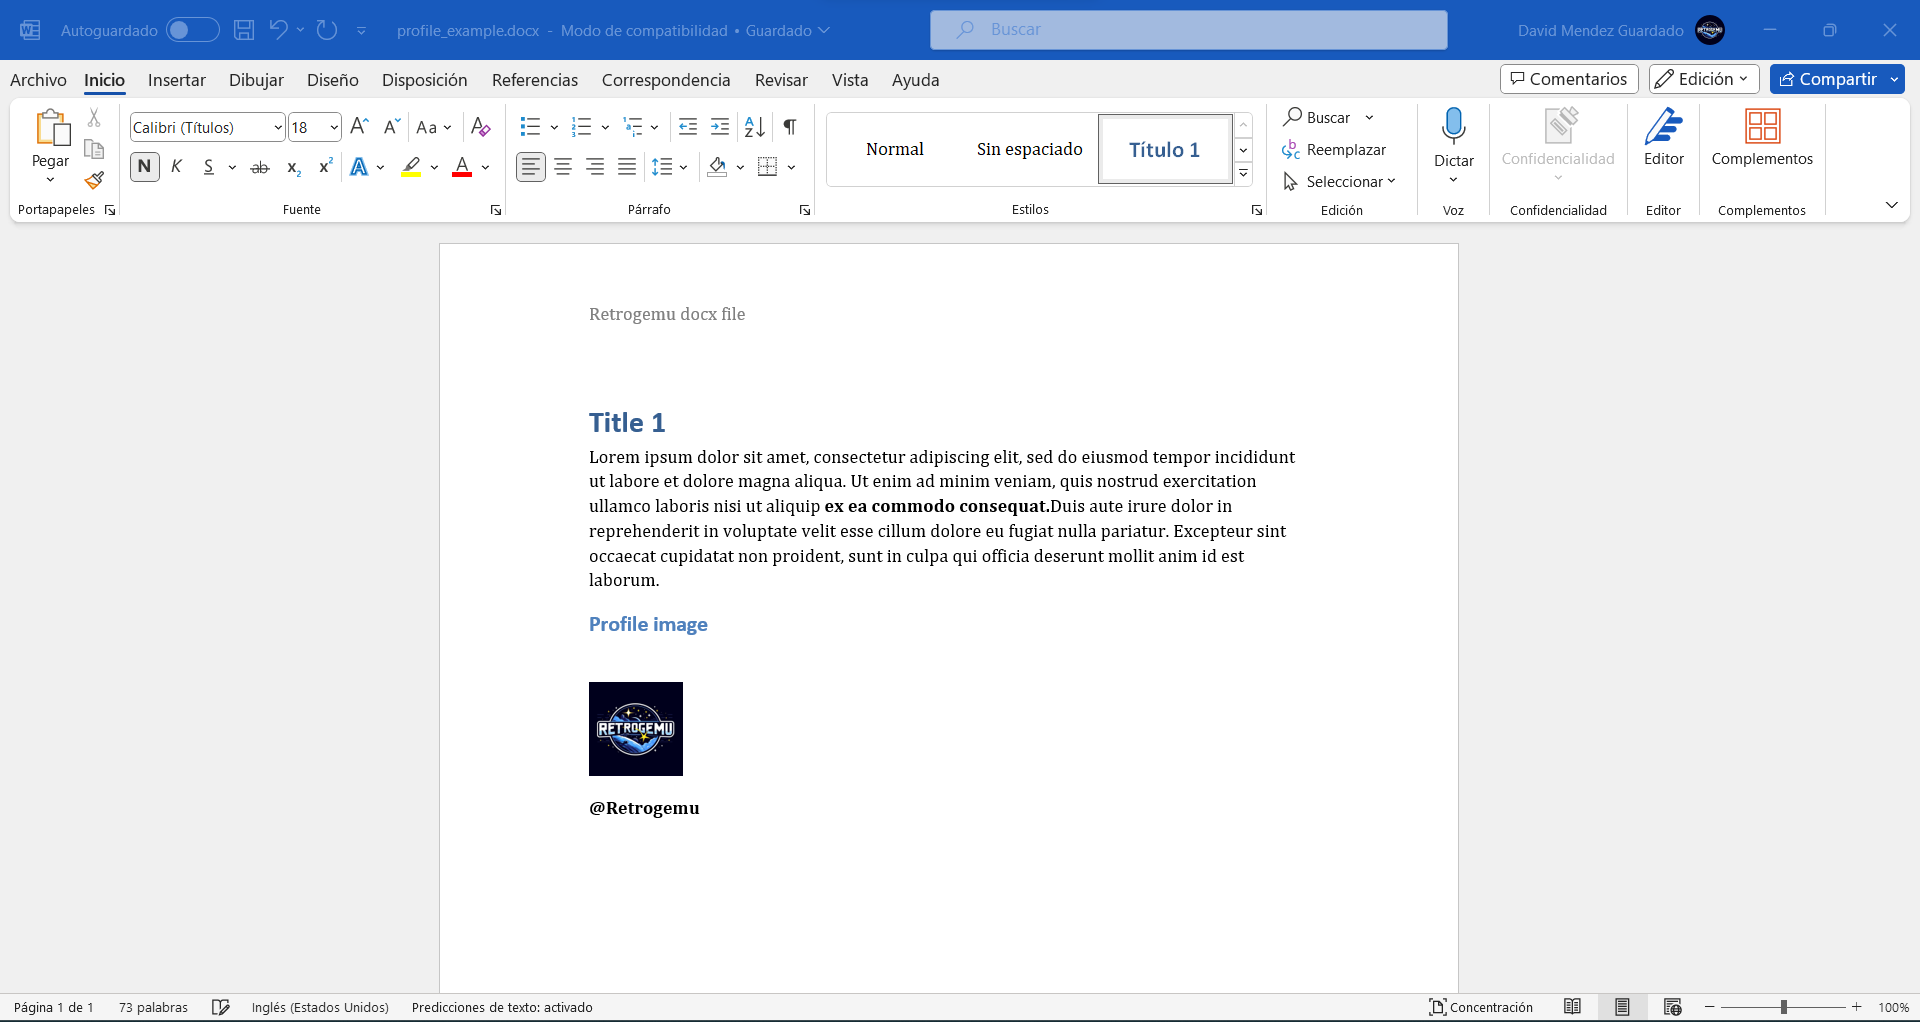Click the Concentración focus mode button
This screenshot has height=1022, width=1920.
[x=1481, y=1007]
